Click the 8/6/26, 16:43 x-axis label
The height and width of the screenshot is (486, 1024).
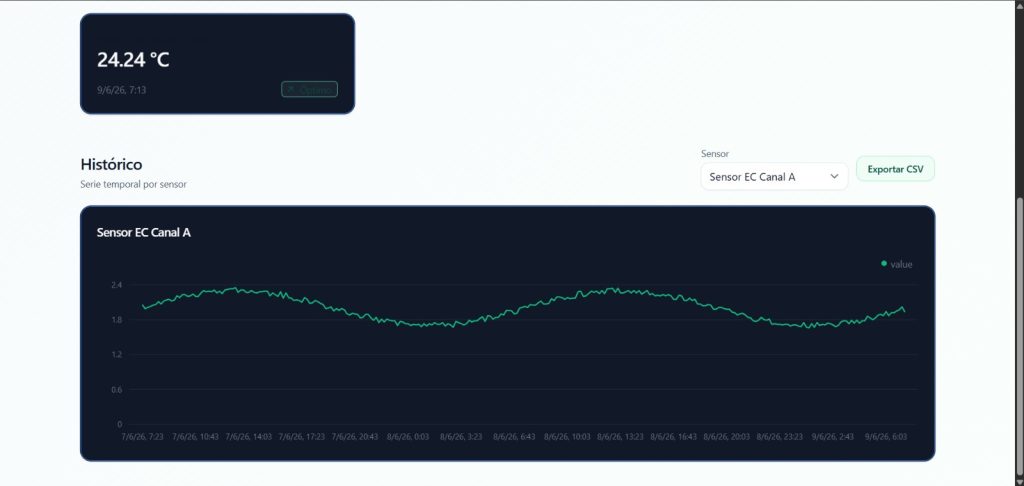tap(674, 436)
